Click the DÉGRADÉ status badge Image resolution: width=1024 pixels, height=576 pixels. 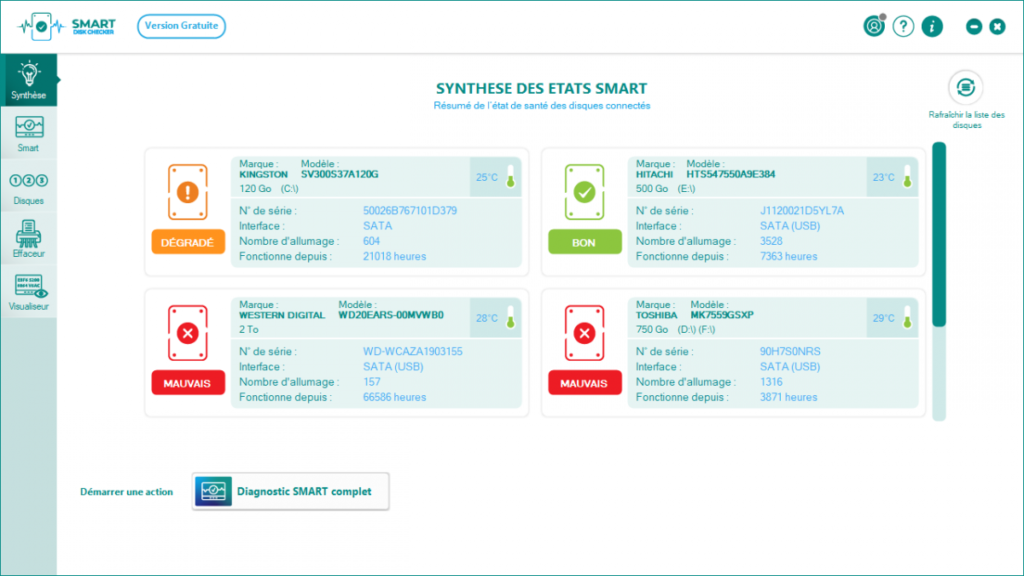coord(188,242)
